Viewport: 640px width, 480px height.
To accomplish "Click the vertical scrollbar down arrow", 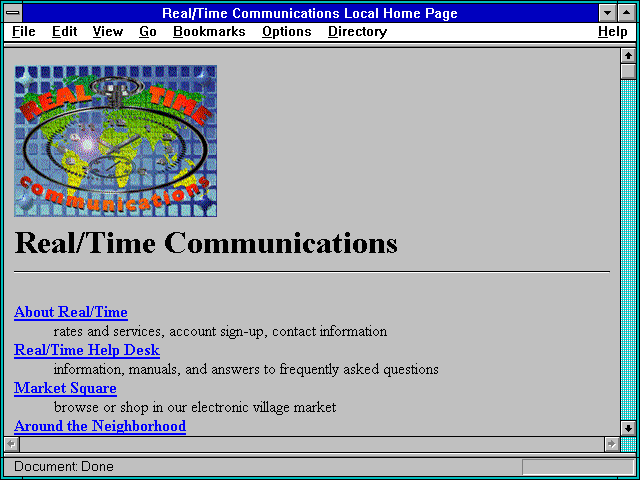I will point(628,428).
